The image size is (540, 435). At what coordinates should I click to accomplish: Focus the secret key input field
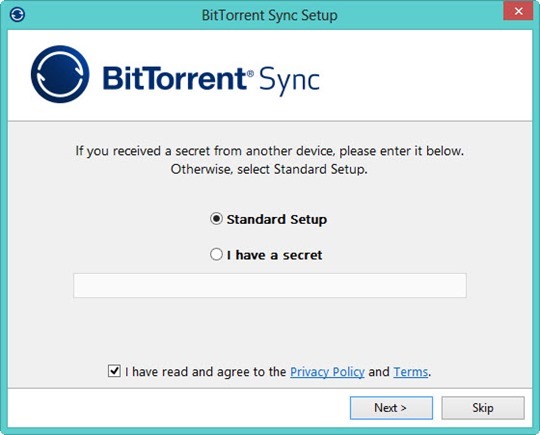270,285
